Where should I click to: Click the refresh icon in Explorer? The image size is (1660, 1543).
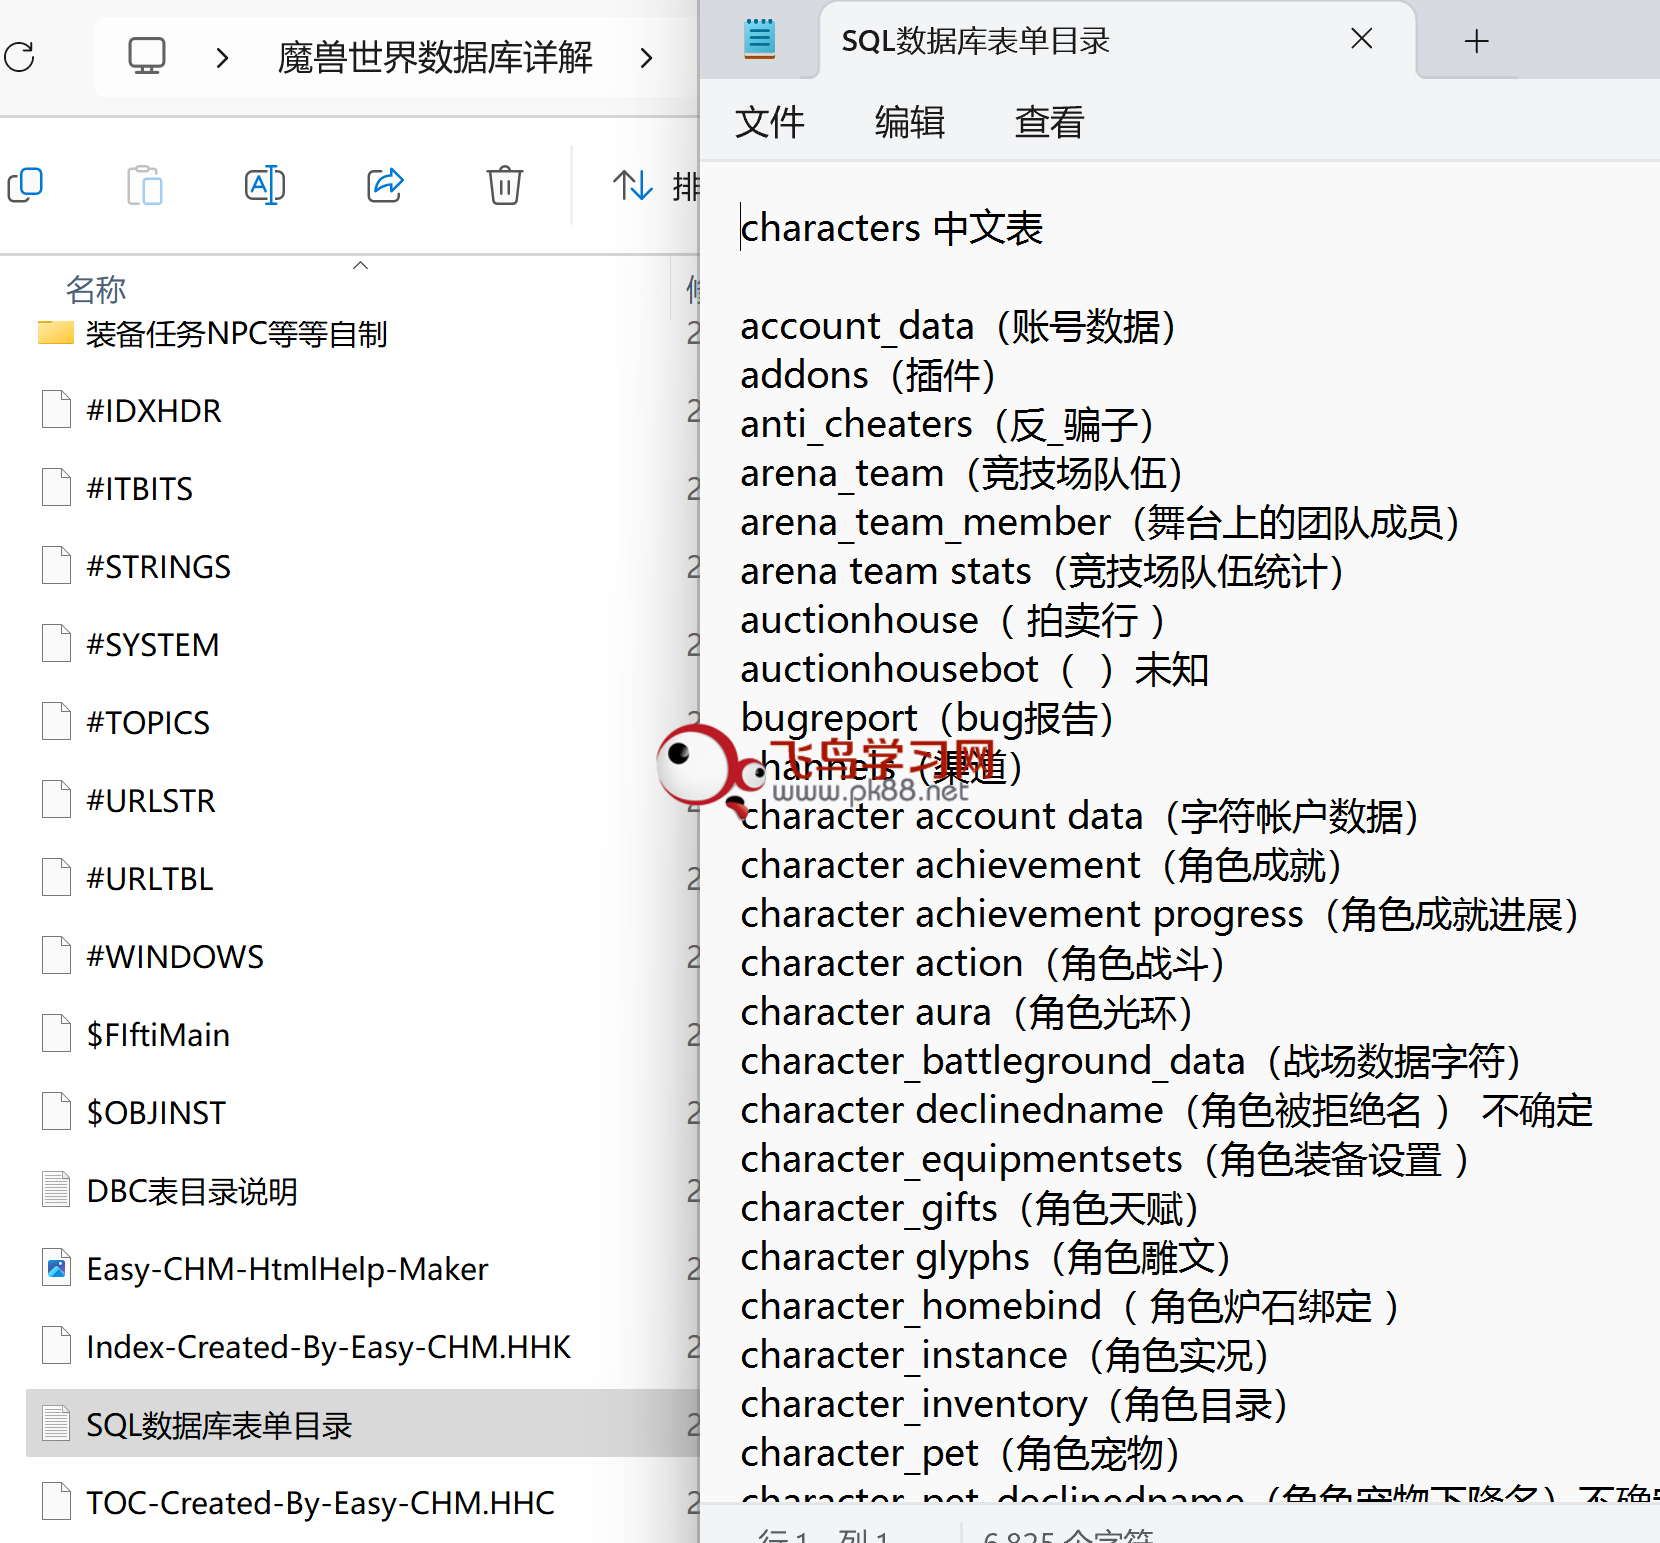tap(20, 57)
